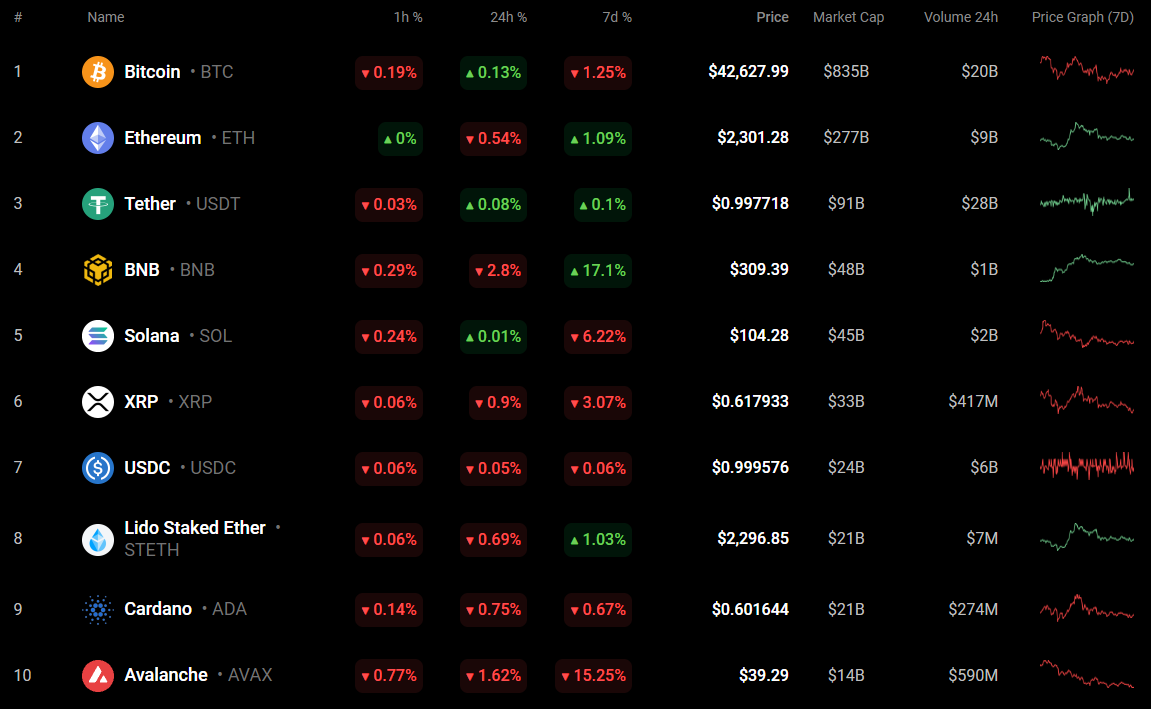Click the USDC 7-day price graph
The width and height of the screenshot is (1151, 709).
[1087, 466]
